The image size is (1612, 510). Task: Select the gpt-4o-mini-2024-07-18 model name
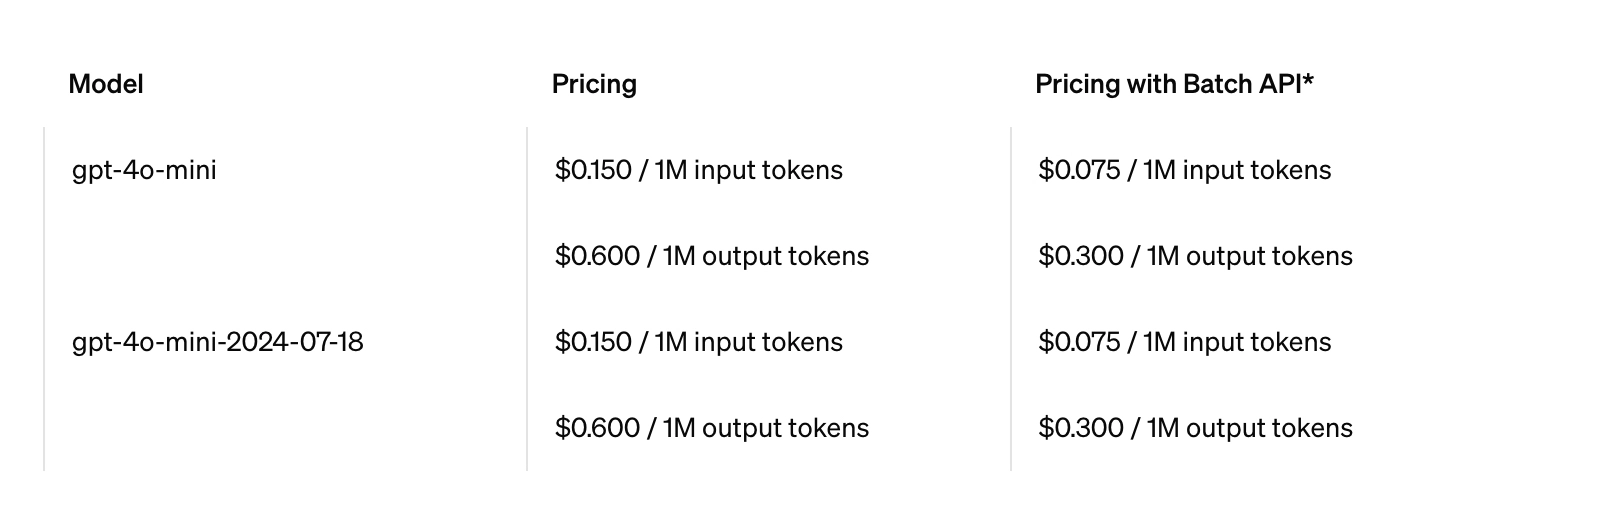(x=217, y=342)
